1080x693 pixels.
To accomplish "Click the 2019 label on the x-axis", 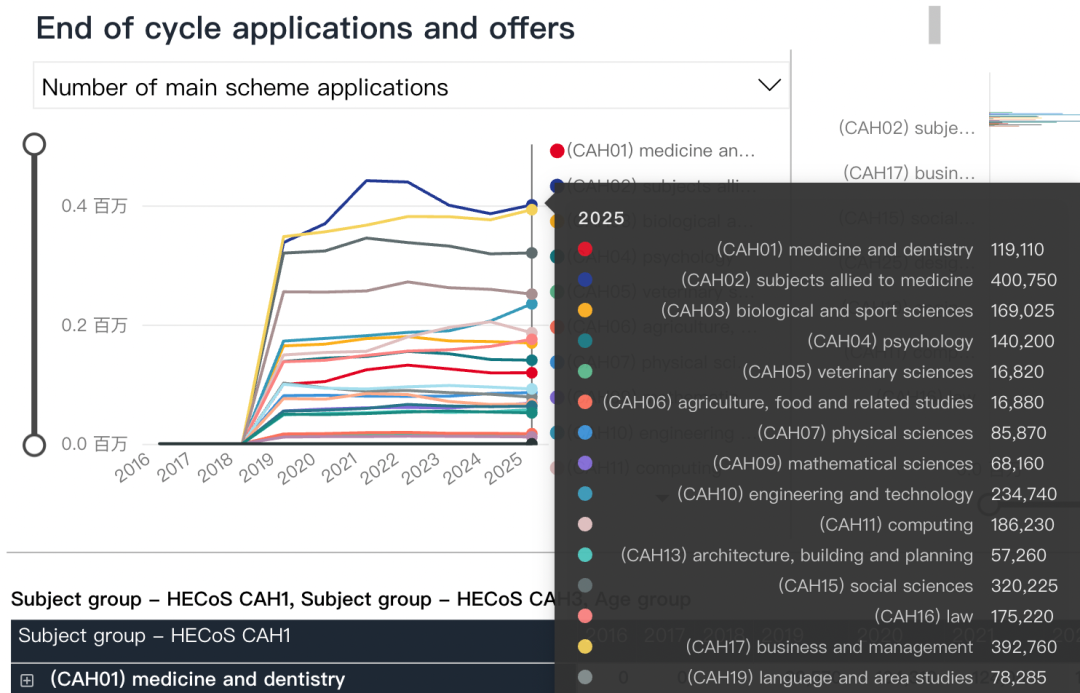I will pyautogui.click(x=259, y=468).
